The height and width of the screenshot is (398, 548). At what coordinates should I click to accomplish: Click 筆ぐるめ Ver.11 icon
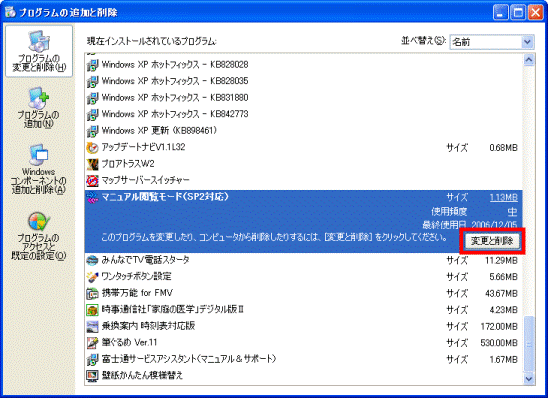point(92,342)
